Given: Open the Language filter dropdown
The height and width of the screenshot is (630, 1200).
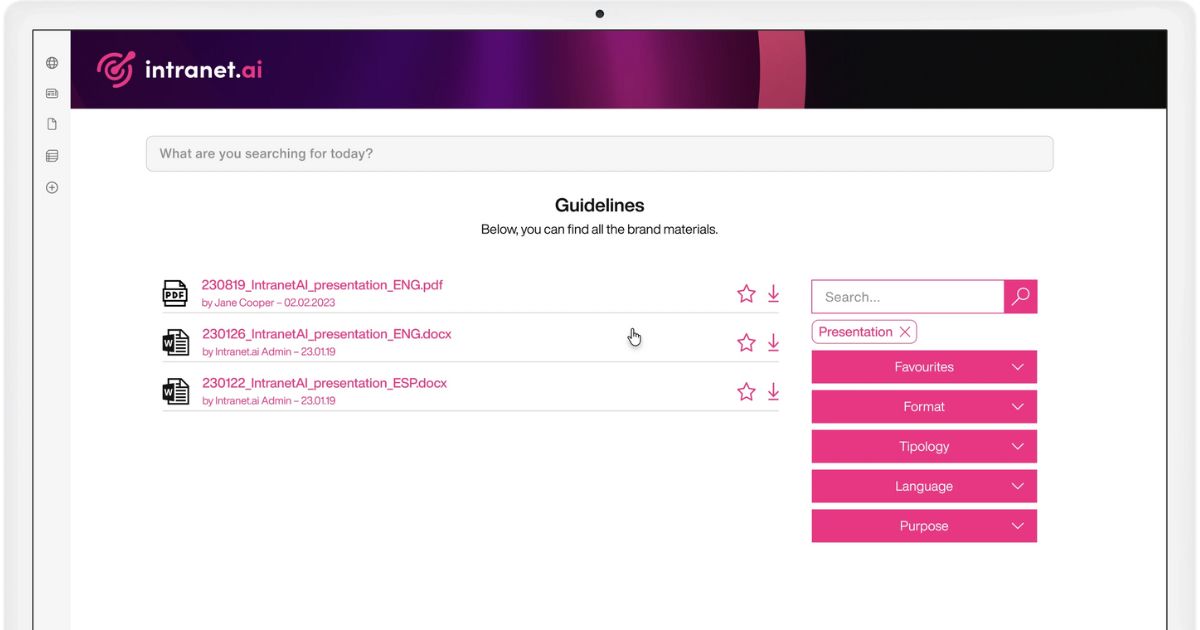Looking at the screenshot, I should pos(923,487).
